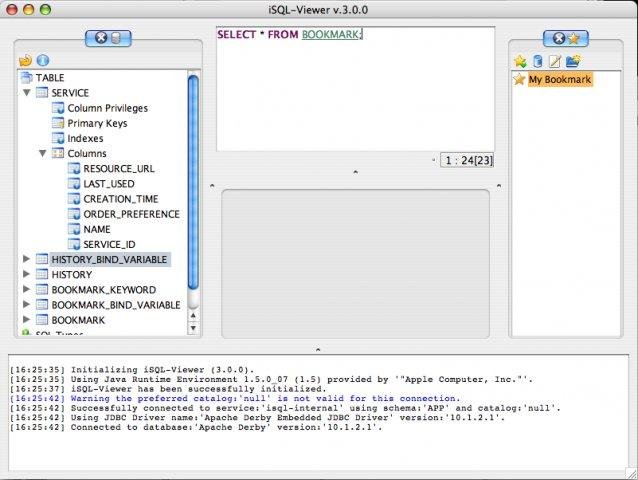Screen dimensions: 638x480
Task: Click the Java Runtime Environment log line
Action: coord(271,379)
